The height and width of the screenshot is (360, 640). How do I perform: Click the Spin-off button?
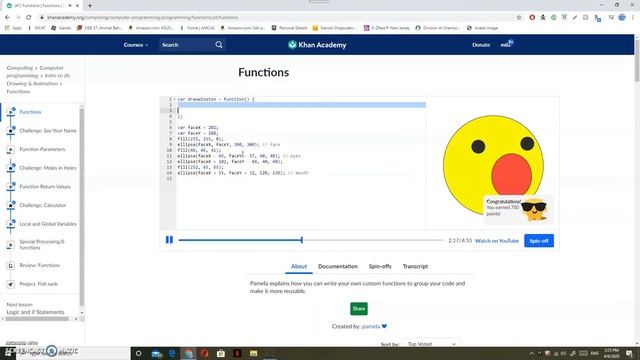click(x=539, y=241)
